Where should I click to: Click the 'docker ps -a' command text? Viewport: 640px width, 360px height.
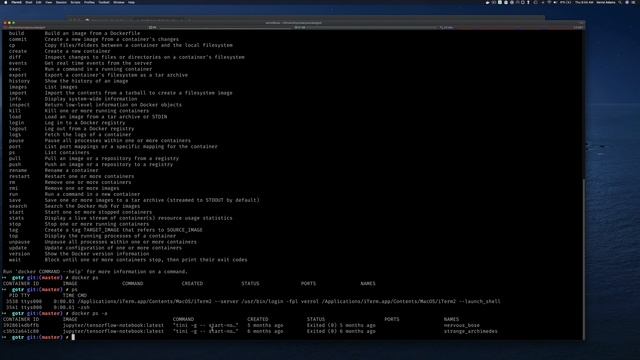(x=89, y=313)
